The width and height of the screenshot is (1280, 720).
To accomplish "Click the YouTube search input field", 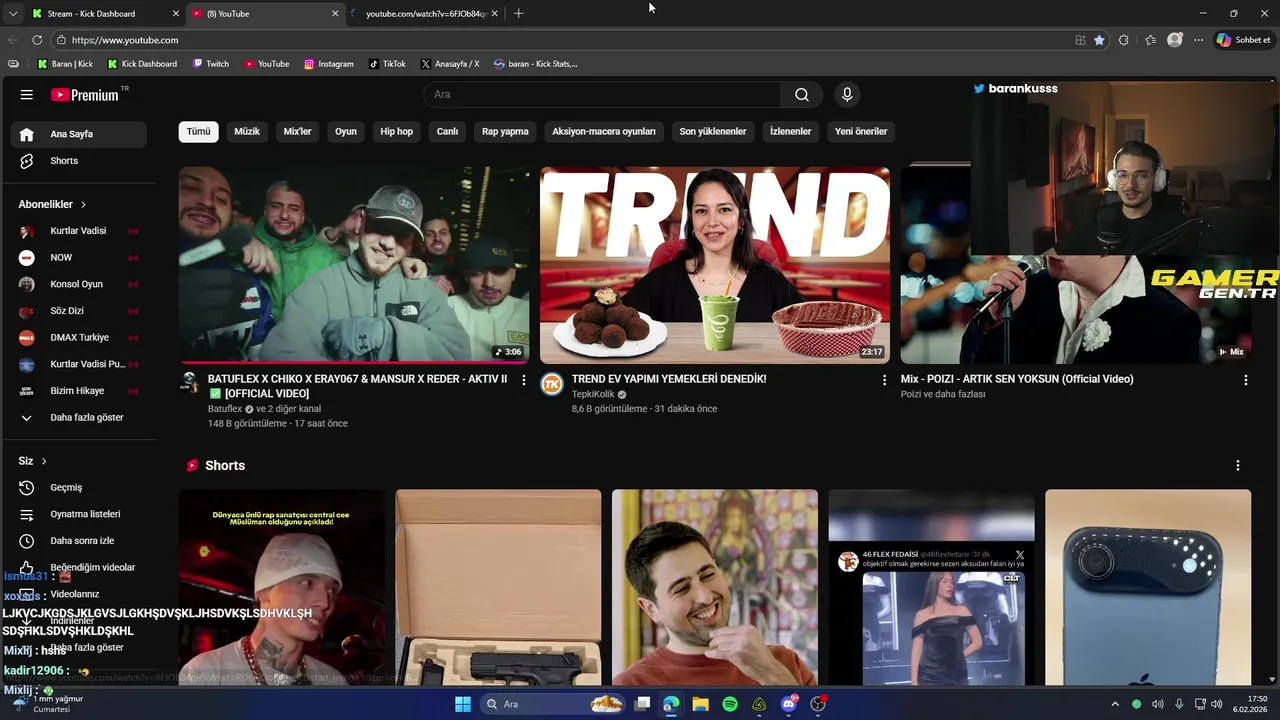I will (603, 95).
